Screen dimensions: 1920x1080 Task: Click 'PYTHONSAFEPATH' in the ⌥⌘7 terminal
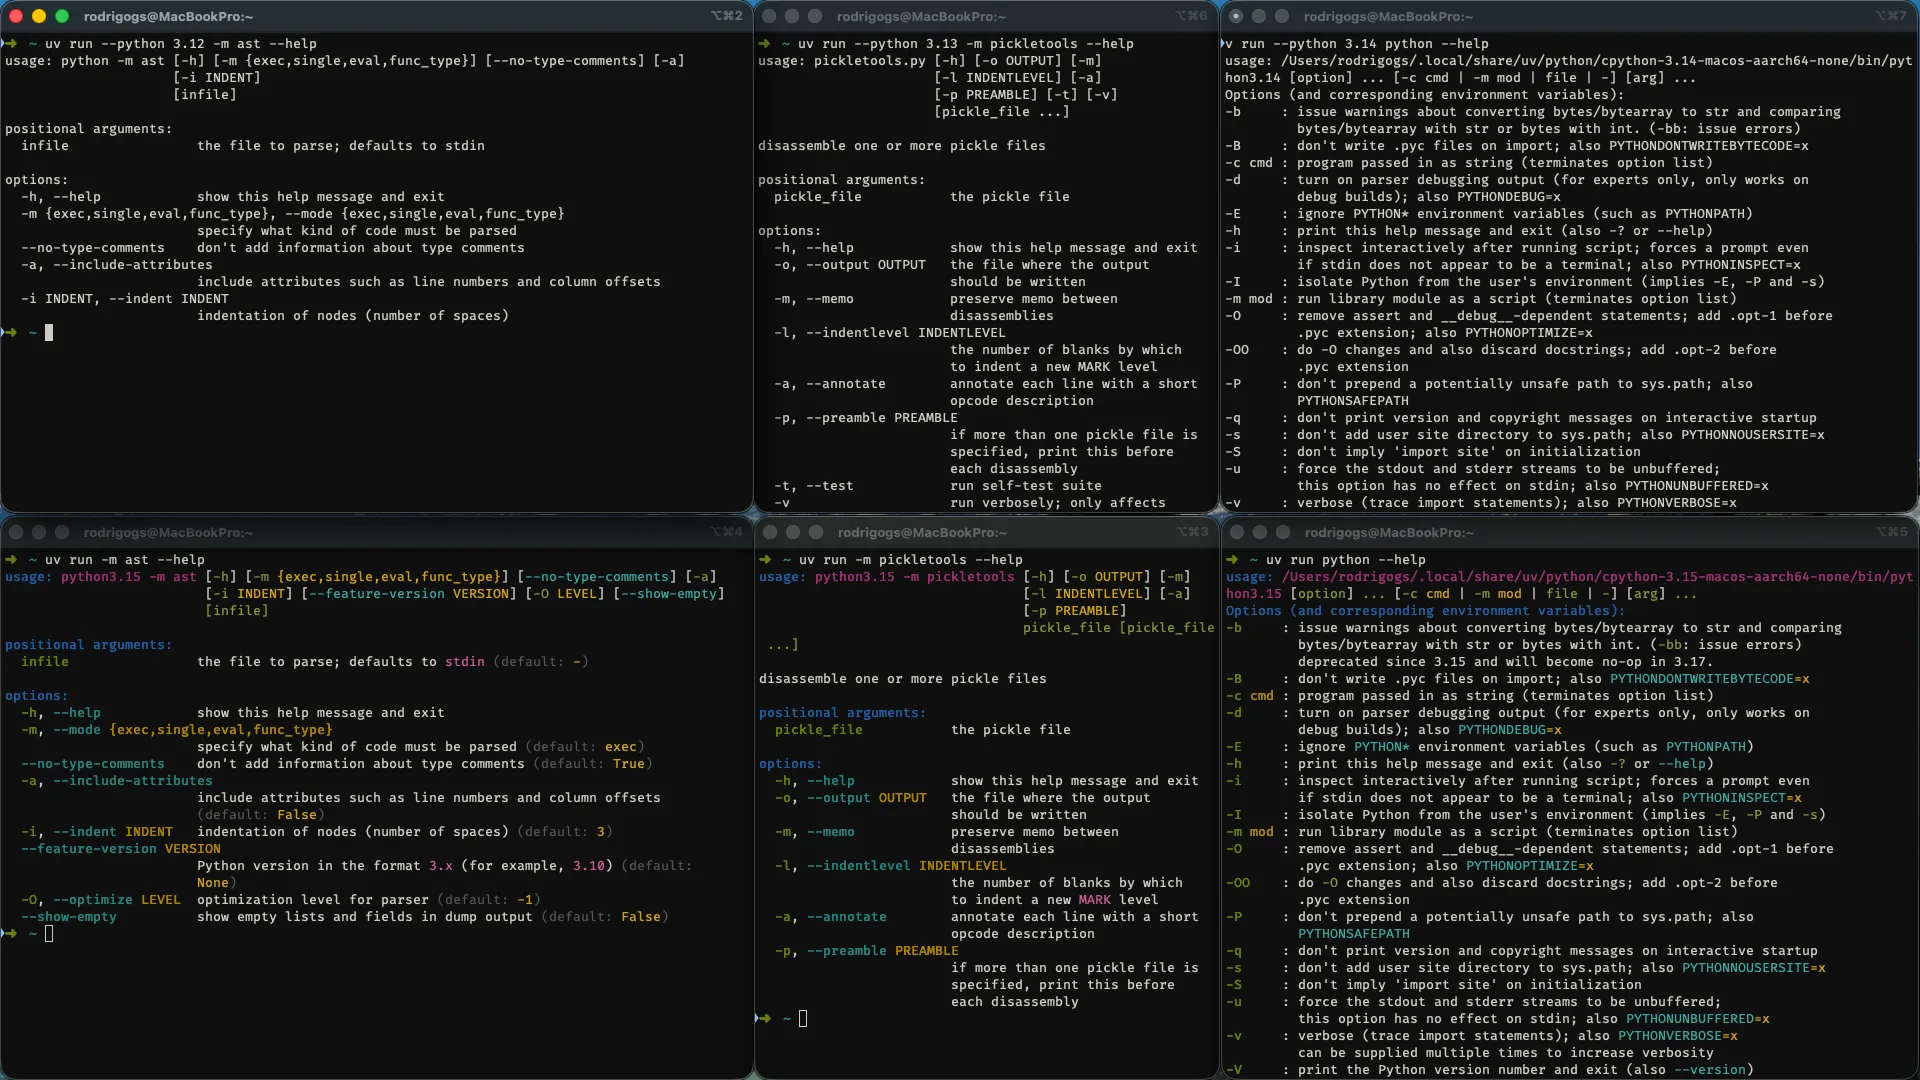coord(1353,401)
